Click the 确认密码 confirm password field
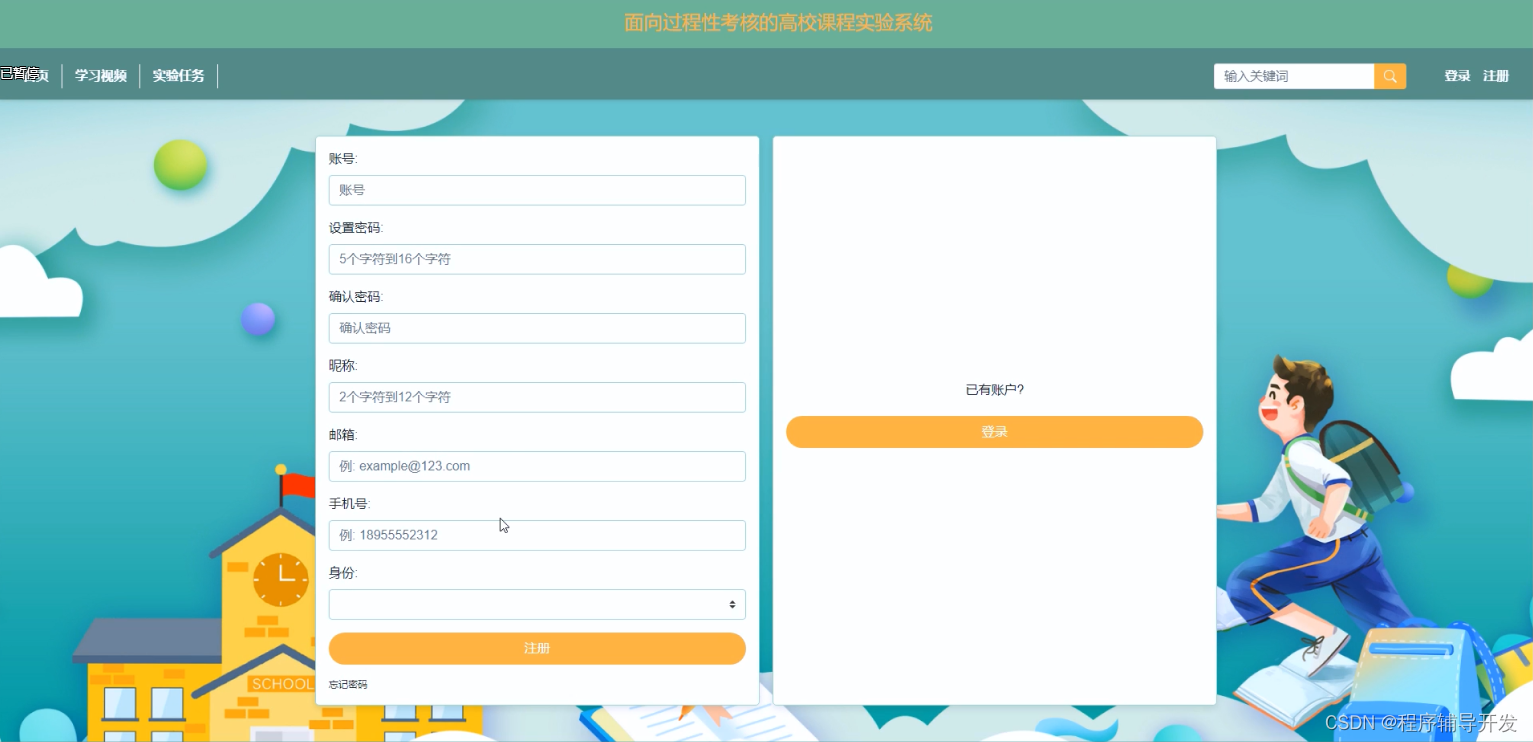The height and width of the screenshot is (742, 1533). coord(537,328)
